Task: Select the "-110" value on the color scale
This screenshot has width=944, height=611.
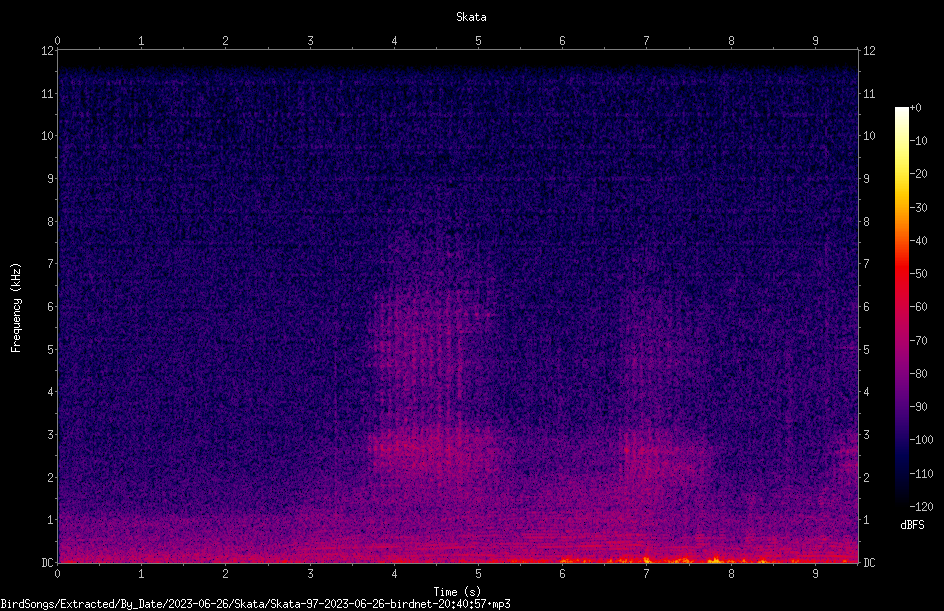Action: (922, 474)
